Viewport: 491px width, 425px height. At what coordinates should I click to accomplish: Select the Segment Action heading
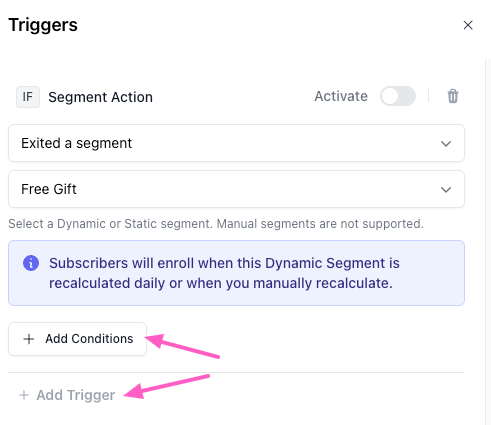(100, 97)
